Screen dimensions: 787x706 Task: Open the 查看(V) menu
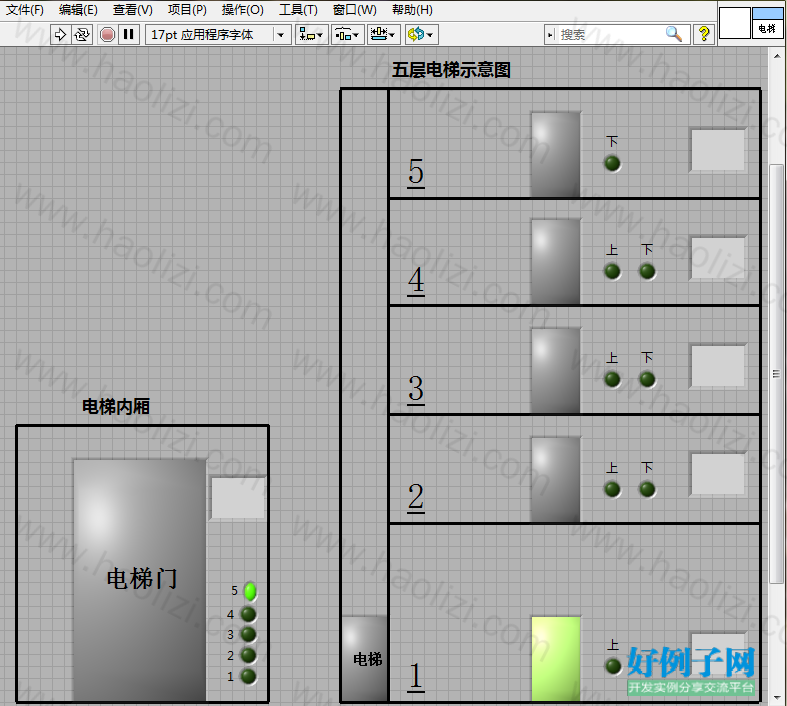pos(133,10)
